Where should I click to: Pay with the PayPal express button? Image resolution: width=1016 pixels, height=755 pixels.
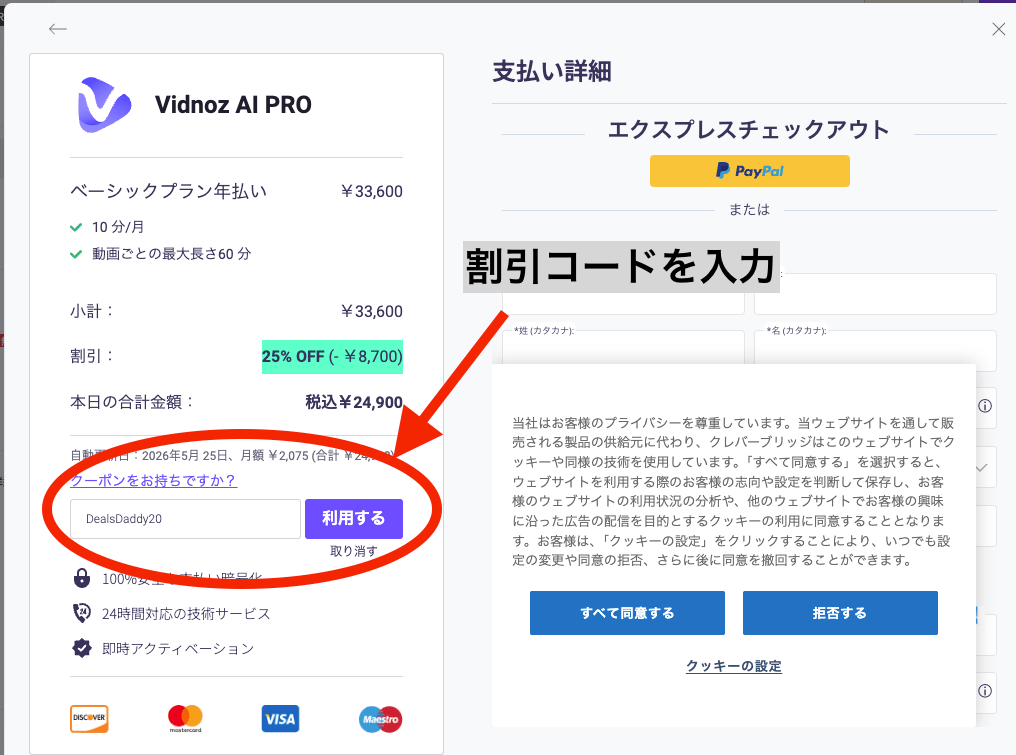[750, 171]
